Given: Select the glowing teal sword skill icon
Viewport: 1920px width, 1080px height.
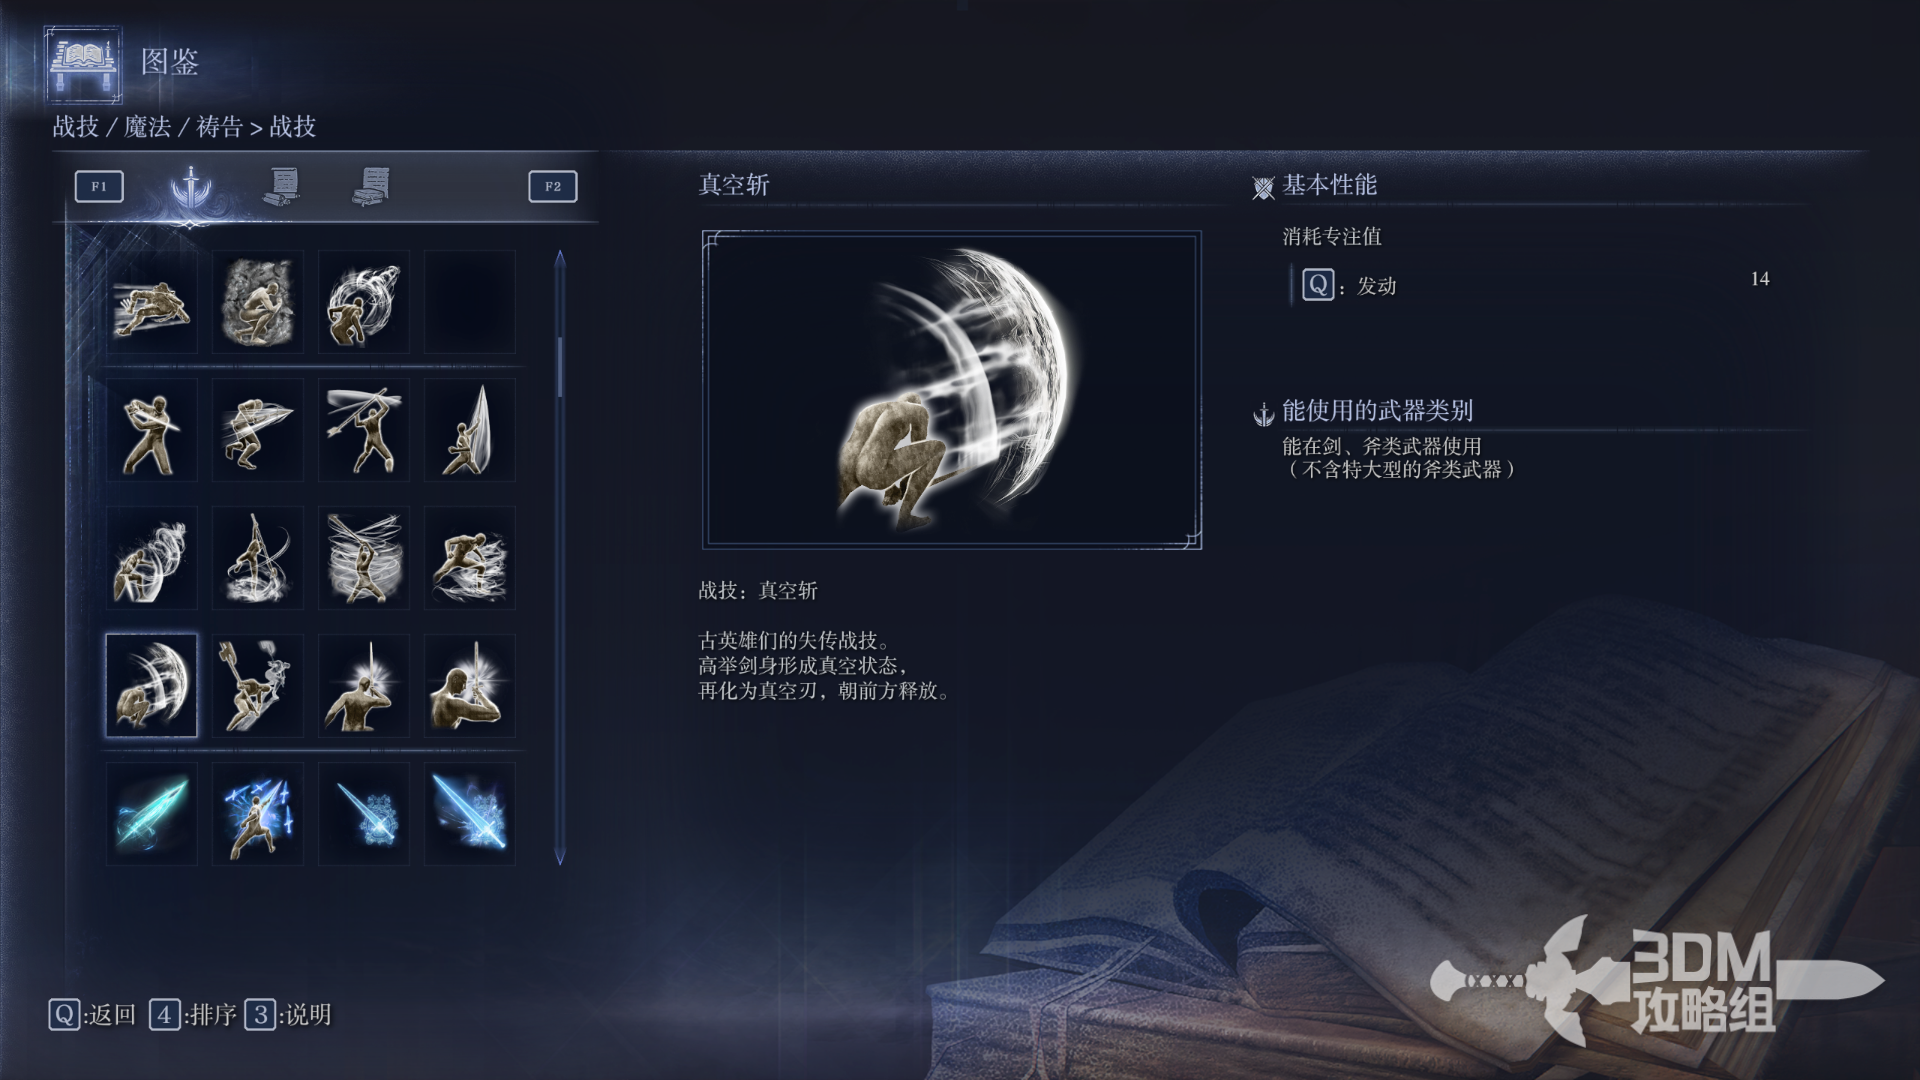Looking at the screenshot, I should (152, 814).
